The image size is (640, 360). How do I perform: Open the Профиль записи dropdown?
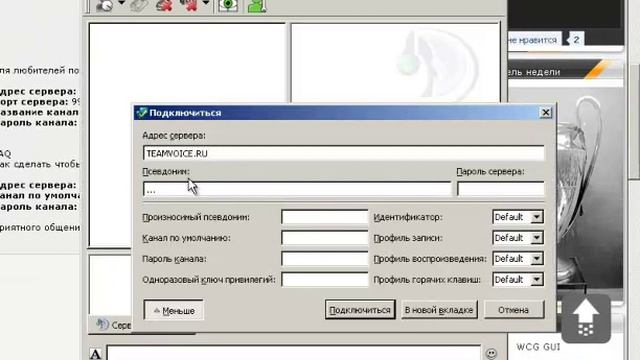[518, 238]
